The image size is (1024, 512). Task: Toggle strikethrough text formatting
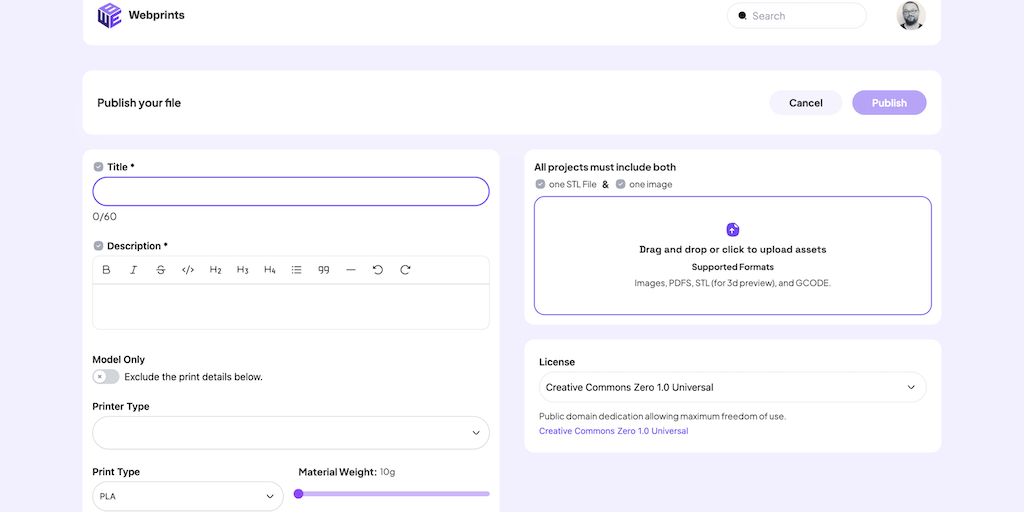[161, 270]
